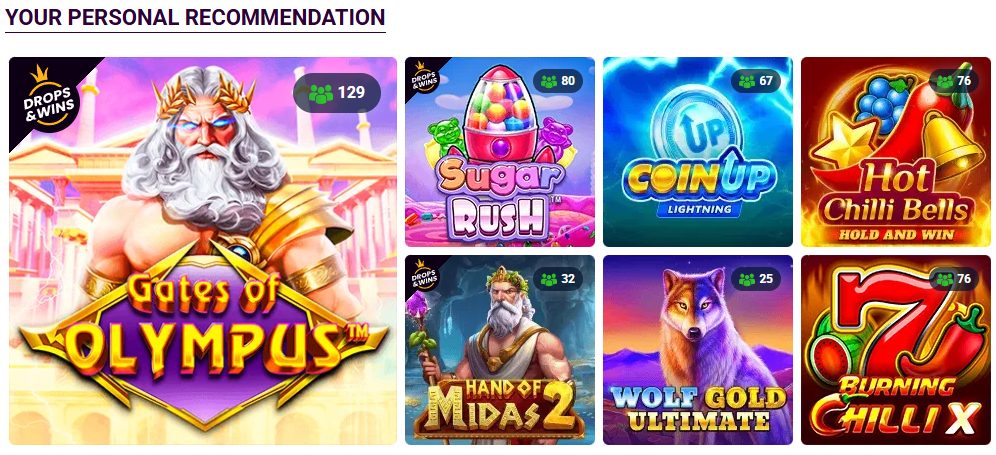This screenshot has height=455, width=996.
Task: Click the 25 players badge on Wolf Gold
Action: point(756,280)
